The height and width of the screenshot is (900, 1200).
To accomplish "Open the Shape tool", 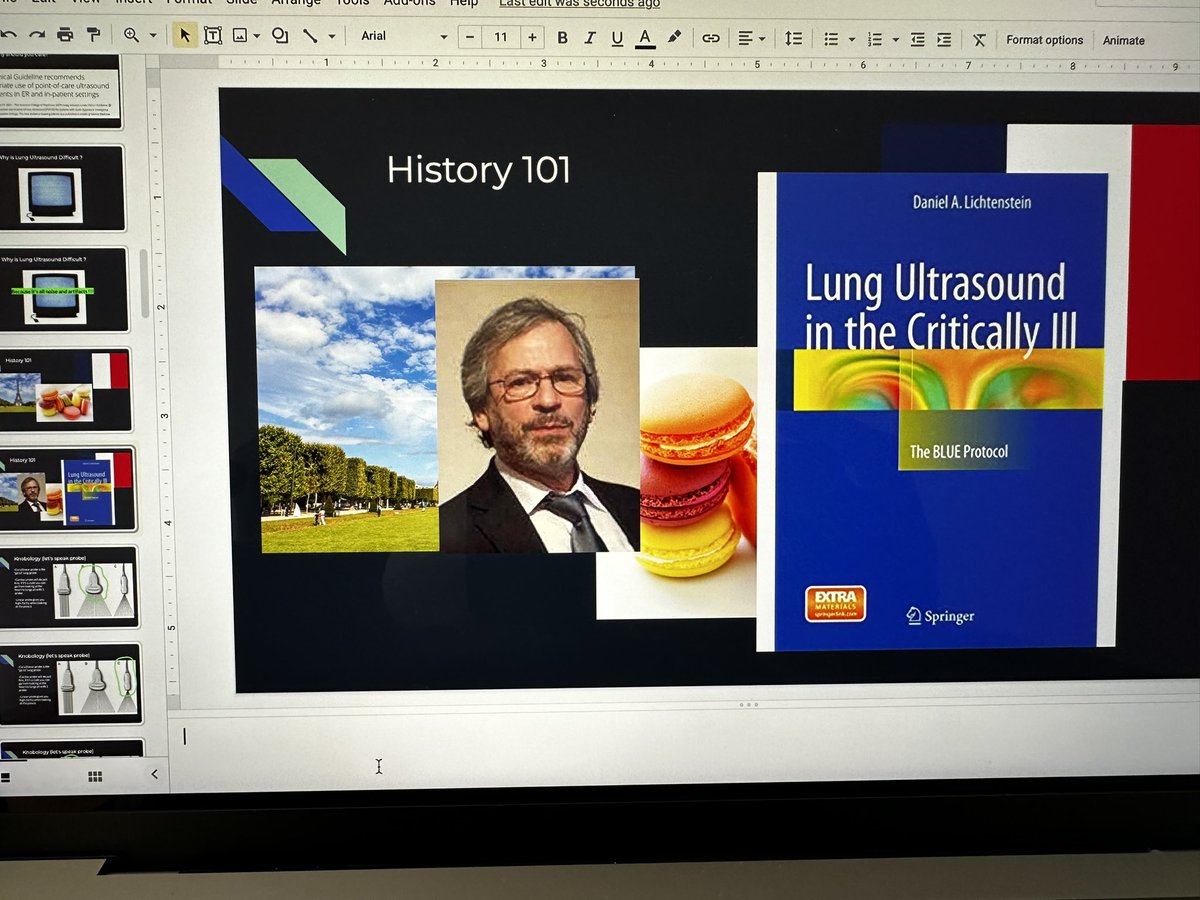I will 280,36.
